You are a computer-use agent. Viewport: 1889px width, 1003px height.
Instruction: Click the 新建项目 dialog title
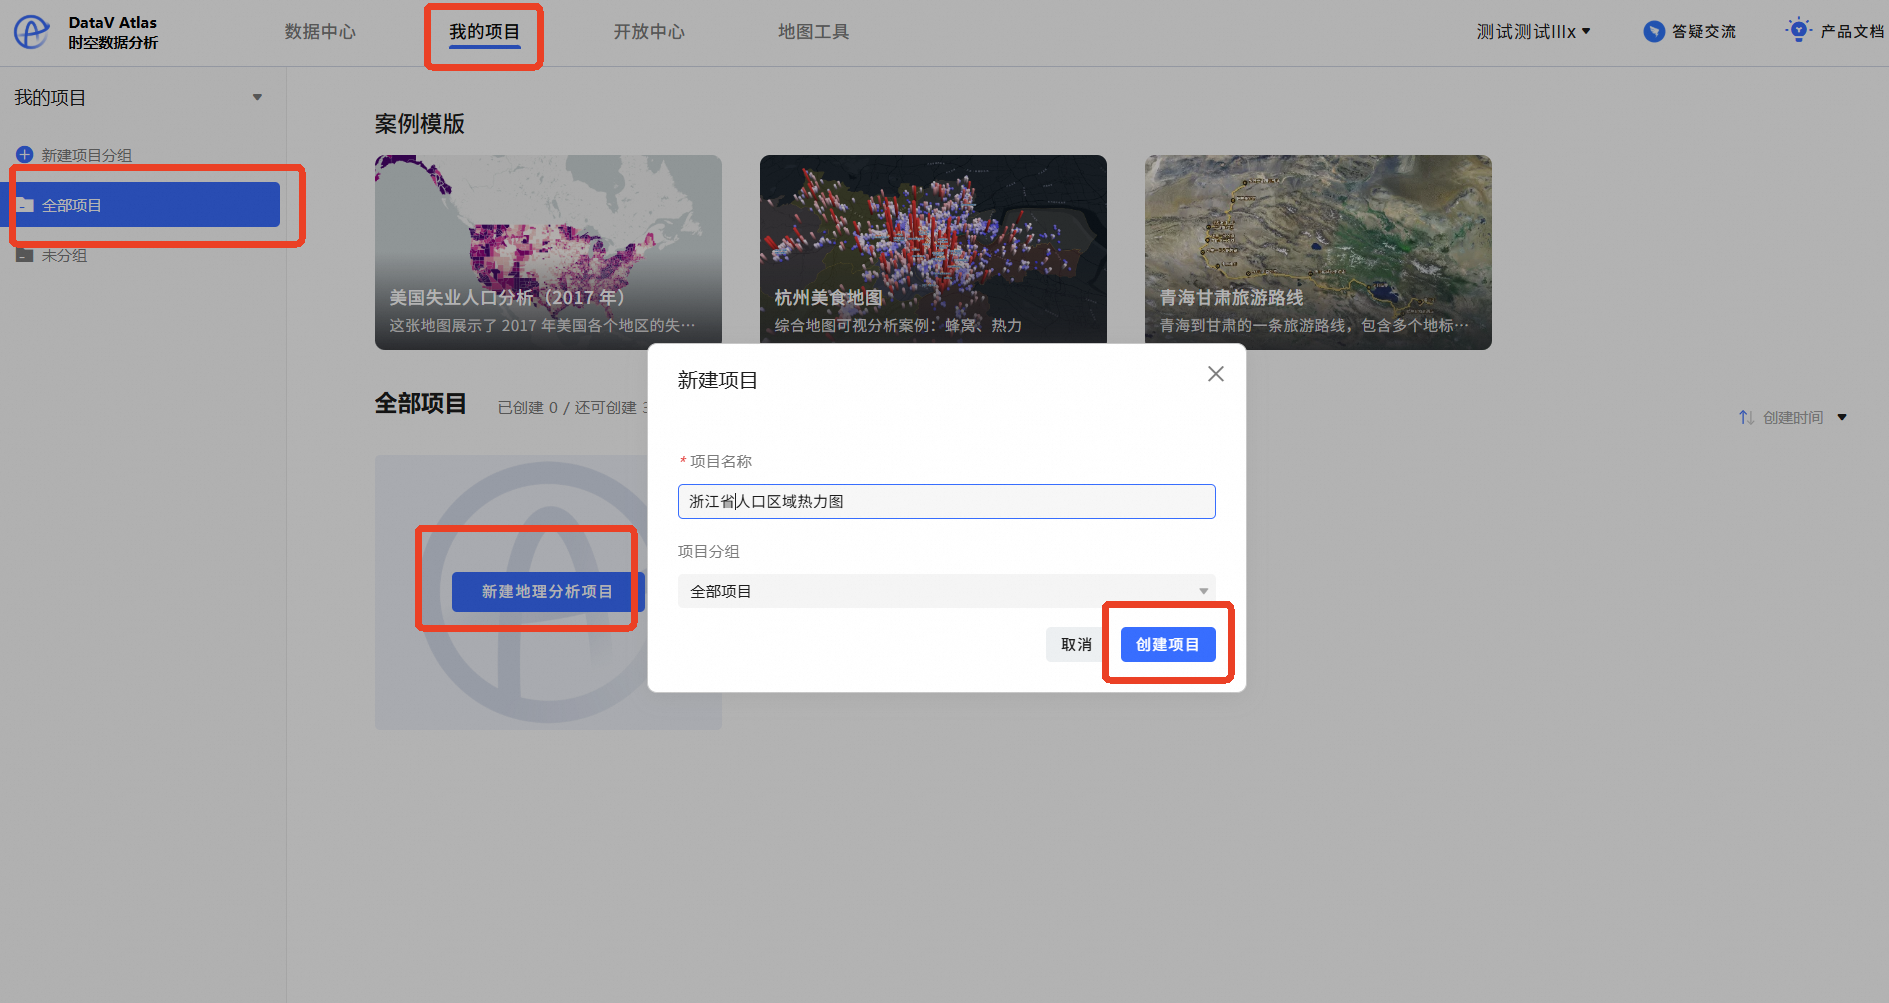[718, 381]
